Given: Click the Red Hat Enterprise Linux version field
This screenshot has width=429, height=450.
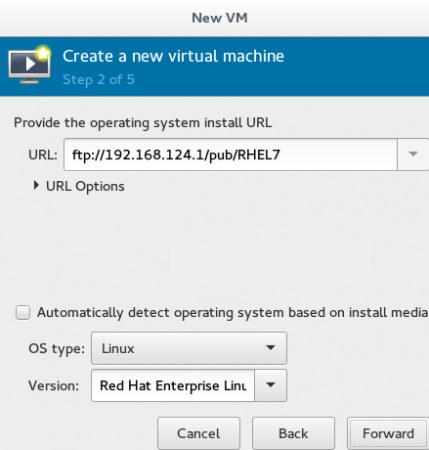Looking at the screenshot, I should [x=173, y=385].
